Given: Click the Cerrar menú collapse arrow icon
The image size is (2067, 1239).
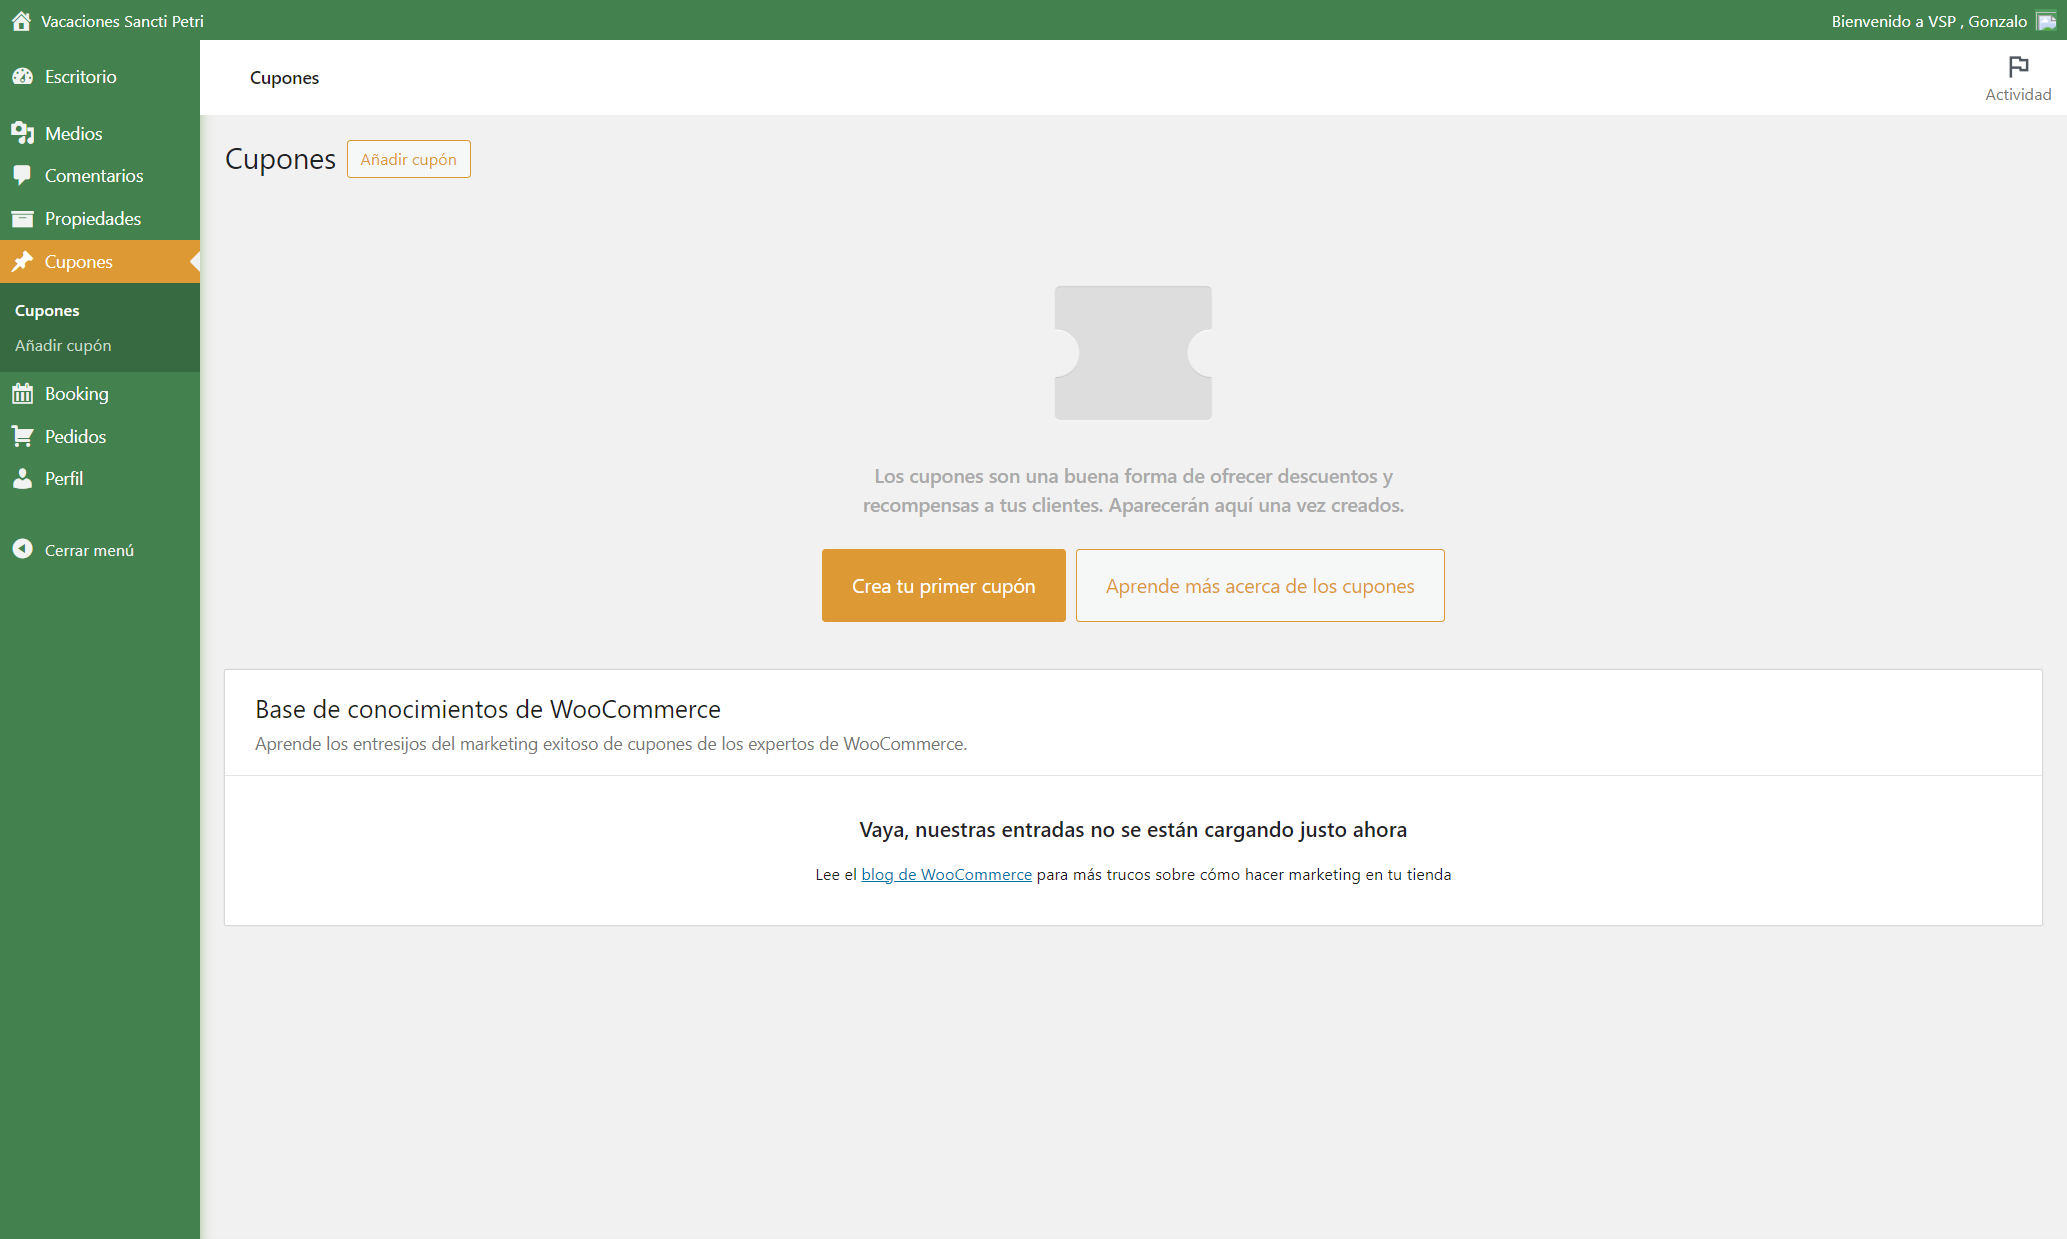Looking at the screenshot, I should tap(22, 549).
